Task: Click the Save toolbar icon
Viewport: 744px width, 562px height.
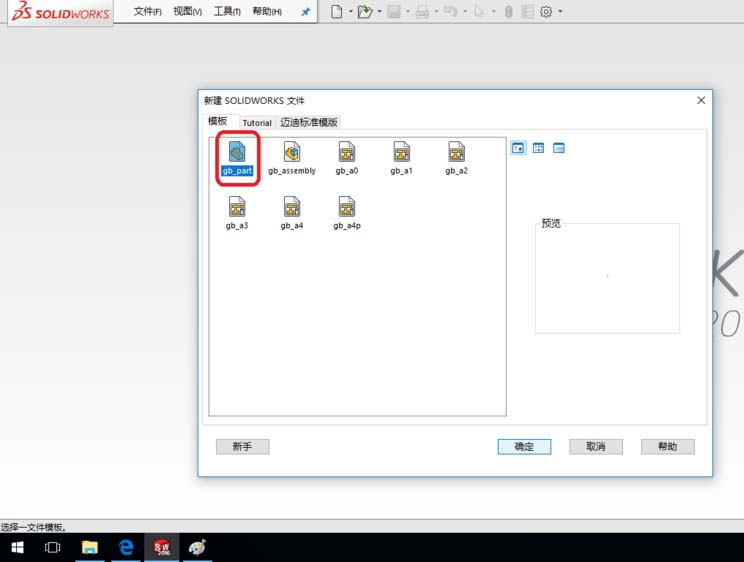Action: pyautogui.click(x=393, y=11)
